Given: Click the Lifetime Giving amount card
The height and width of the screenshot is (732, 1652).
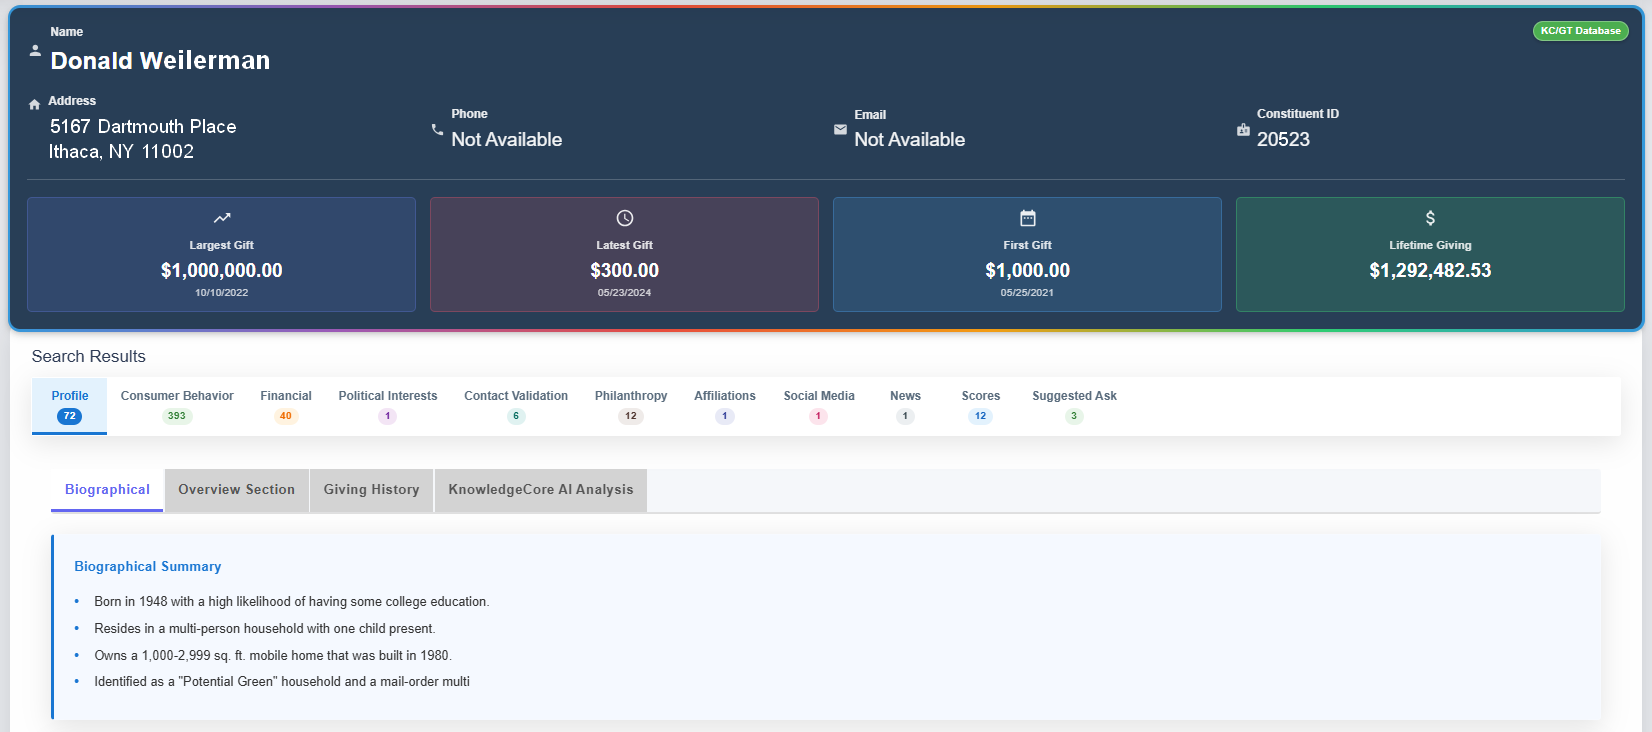Looking at the screenshot, I should pyautogui.click(x=1430, y=255).
